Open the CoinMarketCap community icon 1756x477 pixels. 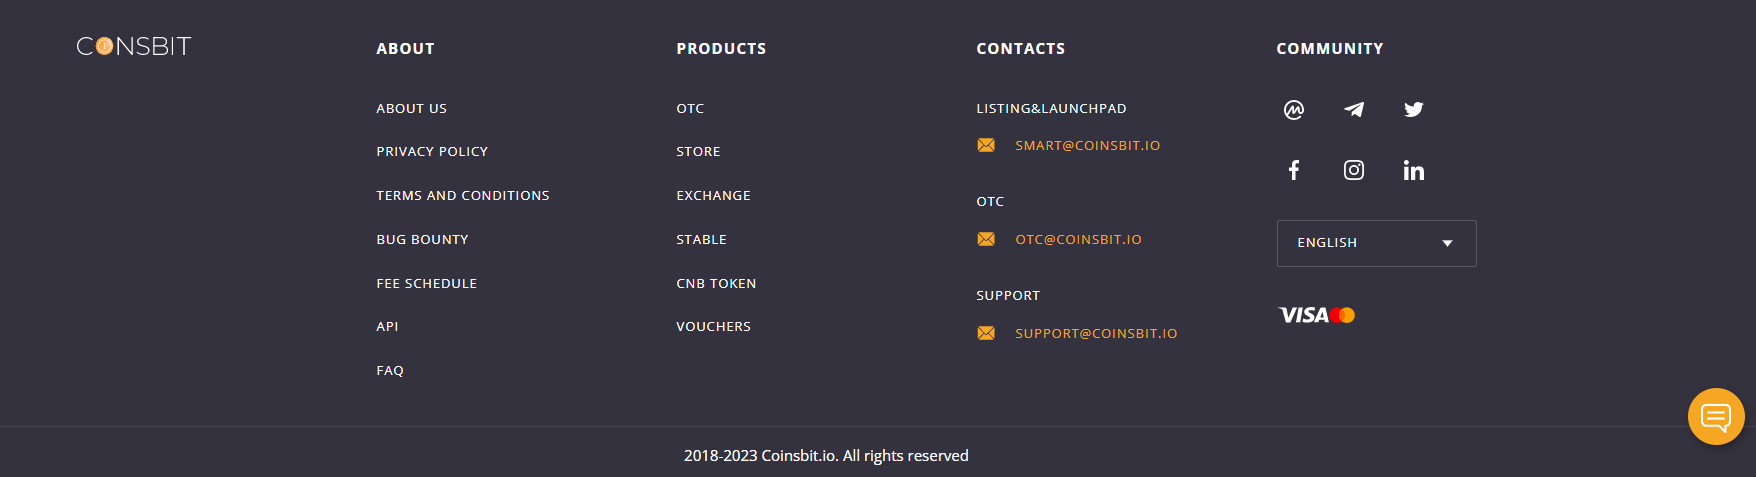point(1294,110)
